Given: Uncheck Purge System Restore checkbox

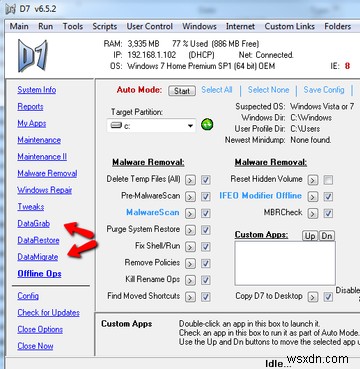Looking at the screenshot, I should coord(206,230).
